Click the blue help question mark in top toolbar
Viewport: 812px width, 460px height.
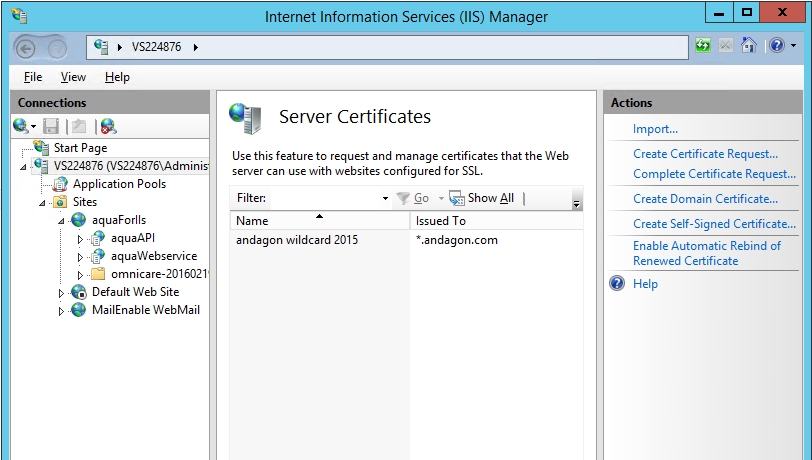[x=776, y=47]
